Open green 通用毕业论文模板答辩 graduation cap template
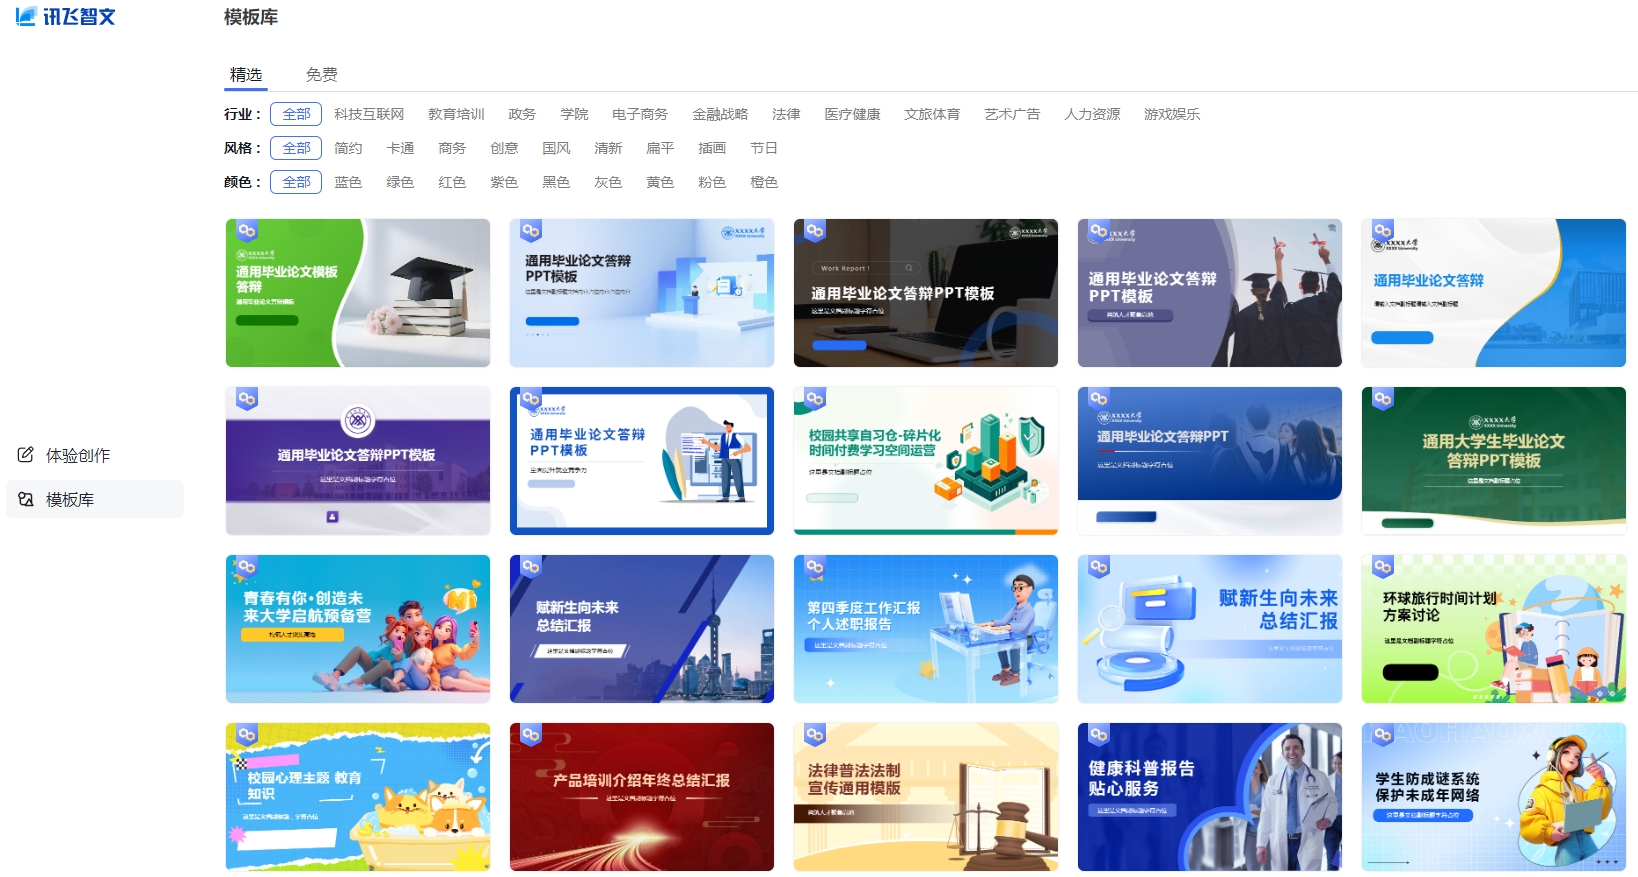 pyautogui.click(x=358, y=293)
